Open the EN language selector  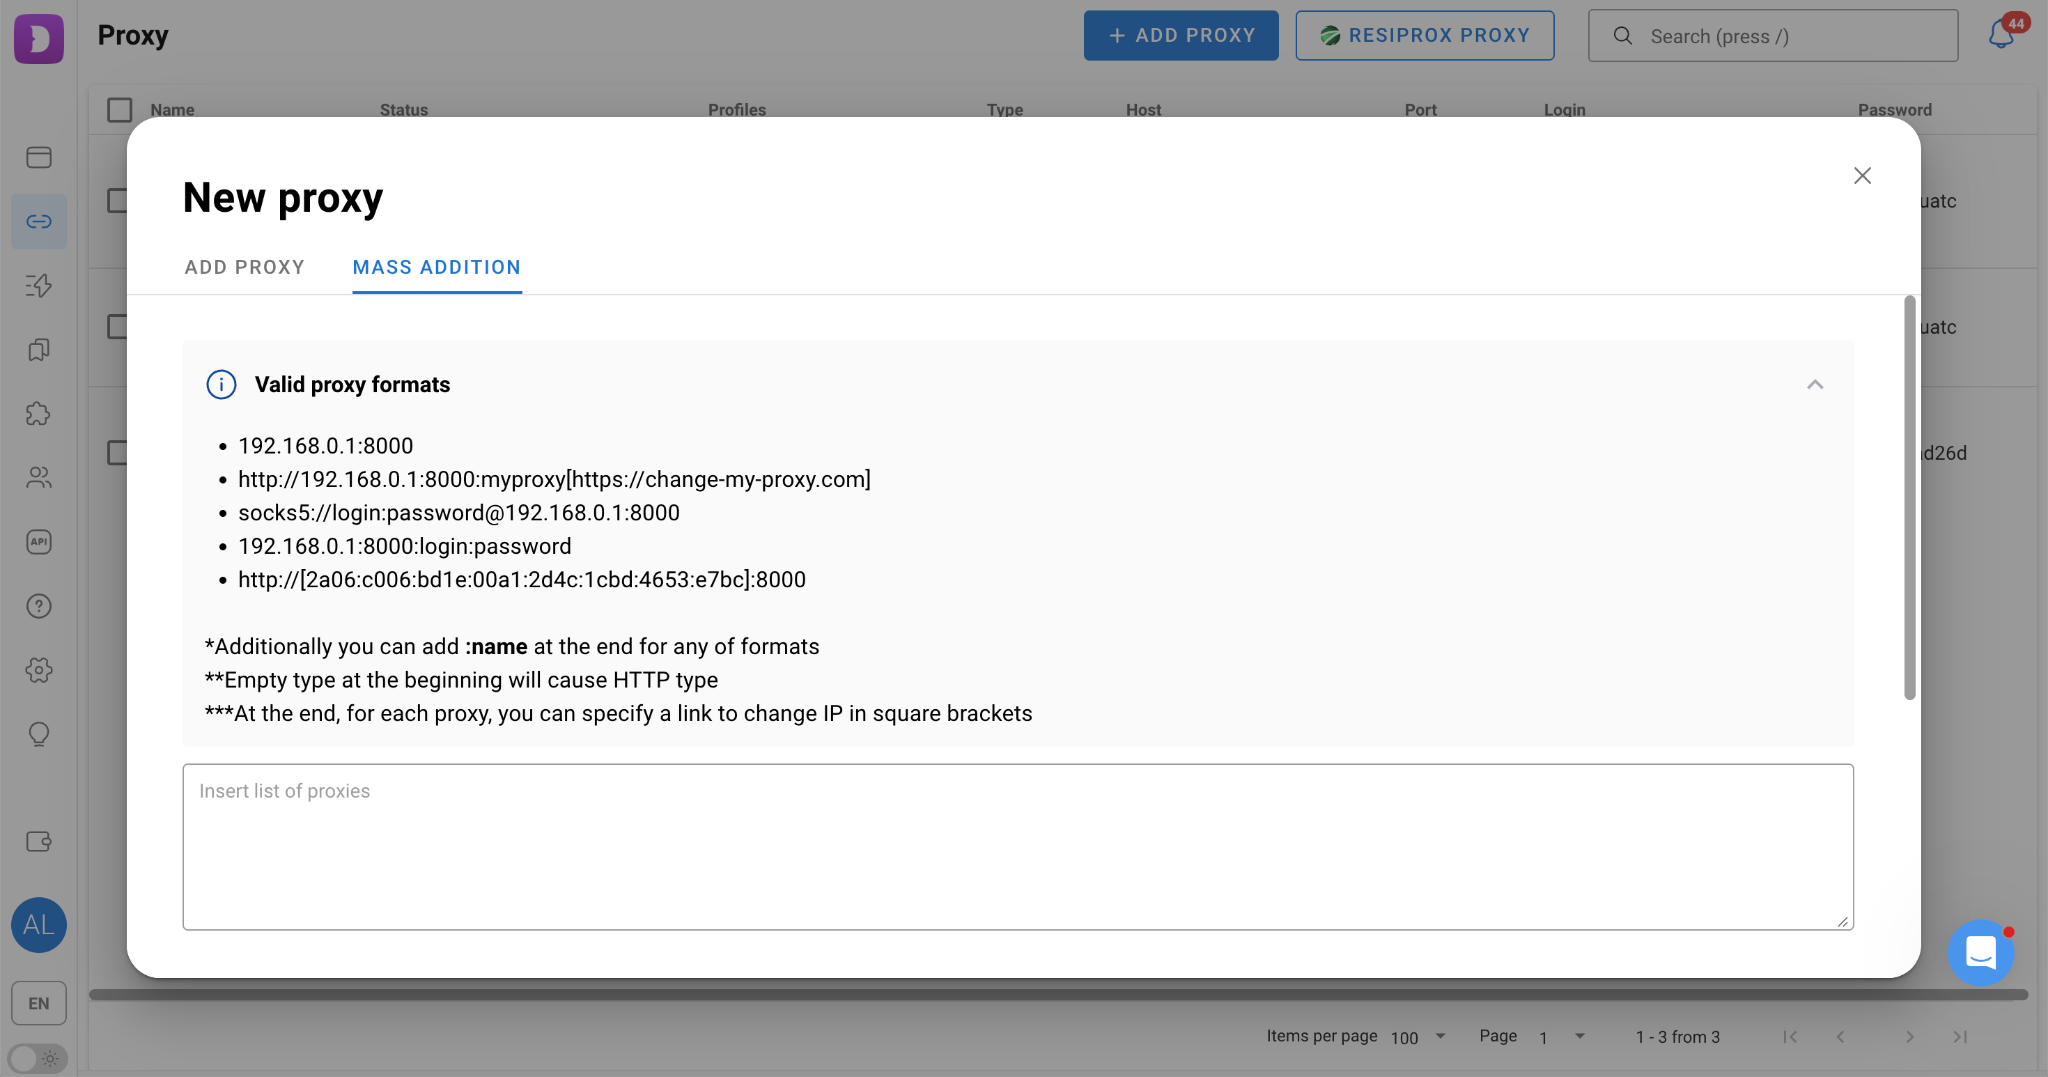click(39, 1003)
